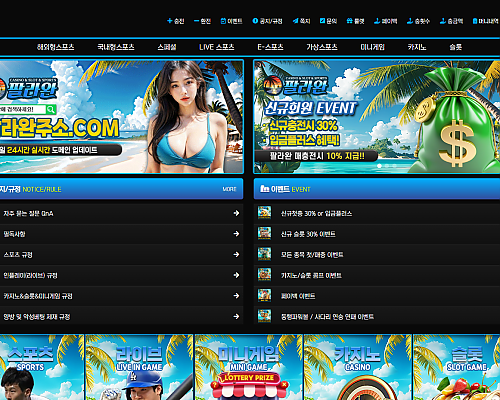This screenshot has height=400, width=500.
Task: Click the 문의 inquiry checkbox icon
Action: pyautogui.click(x=322, y=21)
